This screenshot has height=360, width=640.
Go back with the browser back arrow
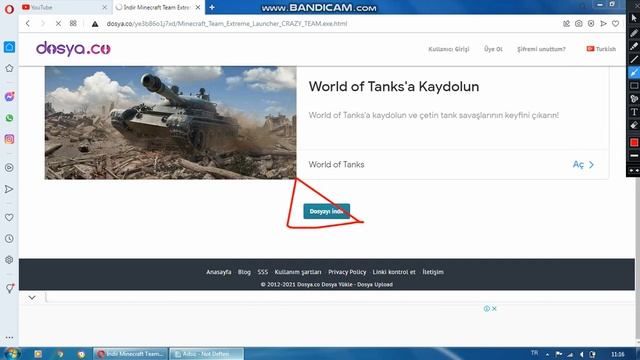(28, 24)
